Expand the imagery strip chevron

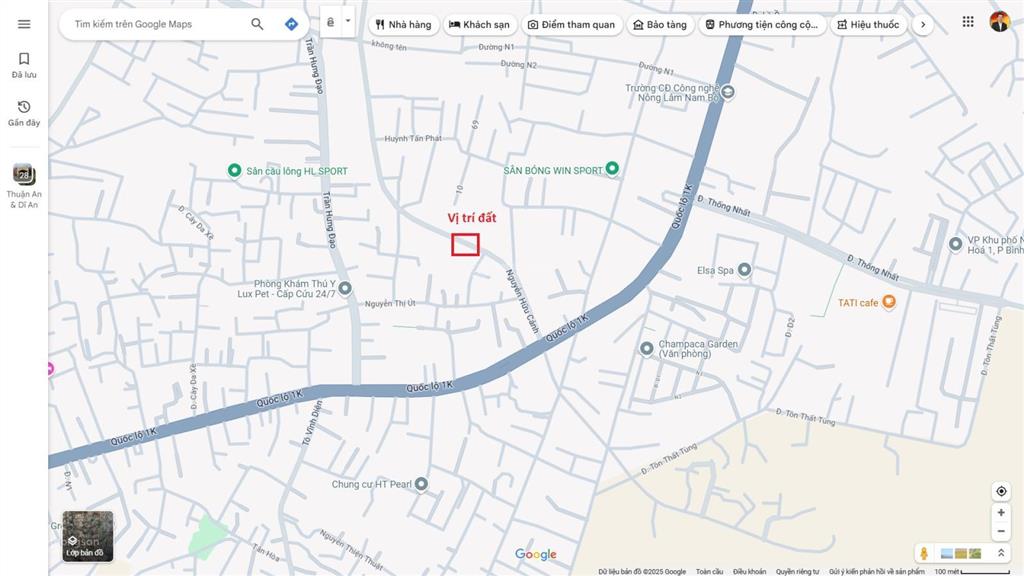pos(1001,553)
